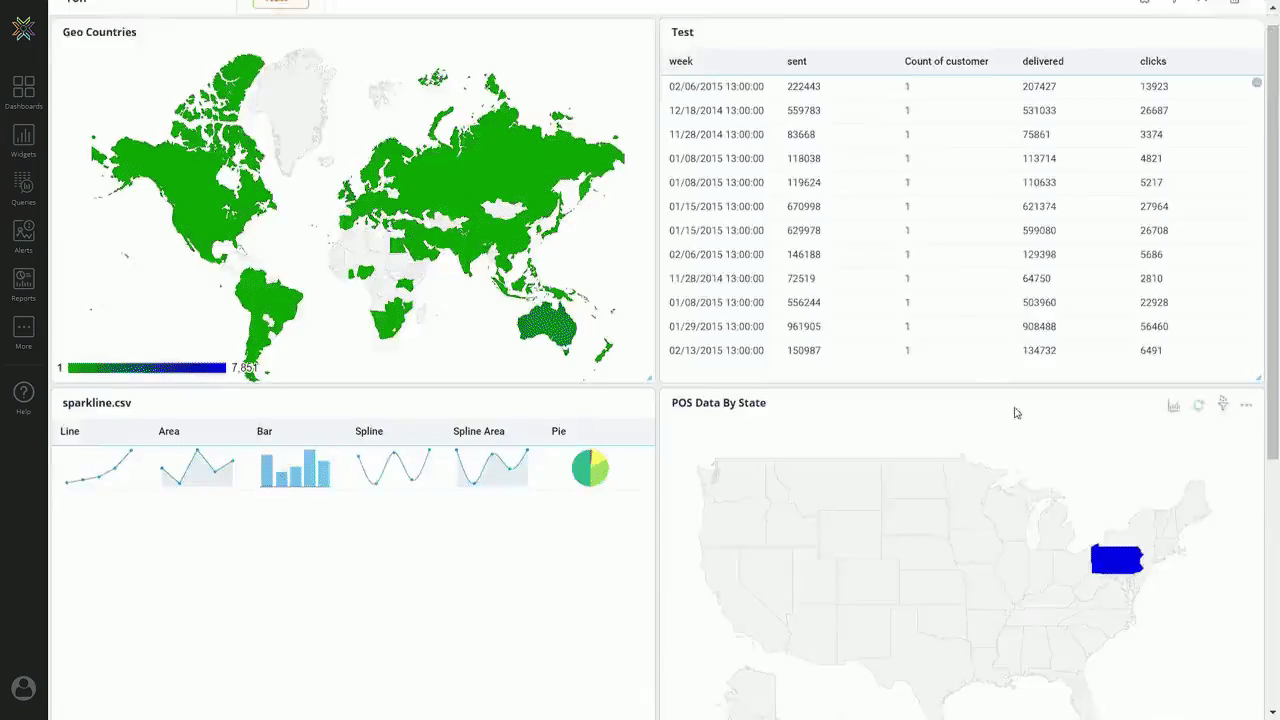Screen dimensions: 1280x720
Task: Sort table by the sent column header
Action: pyautogui.click(x=796, y=61)
